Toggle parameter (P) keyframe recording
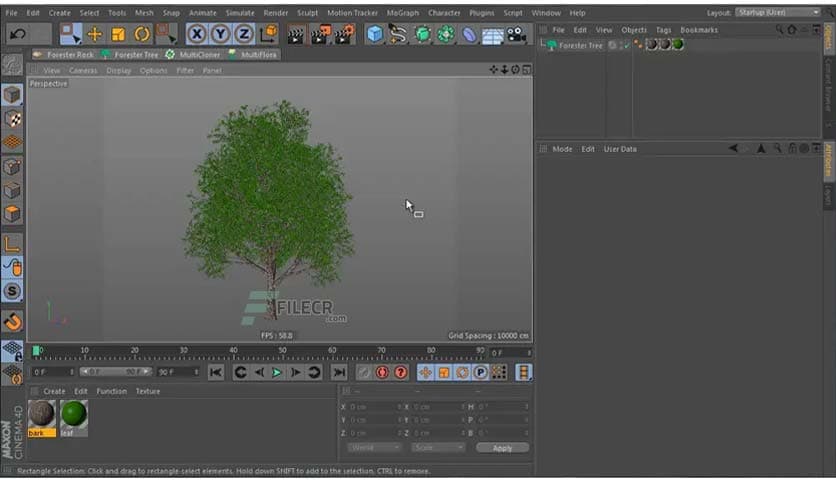This screenshot has height=484, width=836. pyautogui.click(x=480, y=373)
